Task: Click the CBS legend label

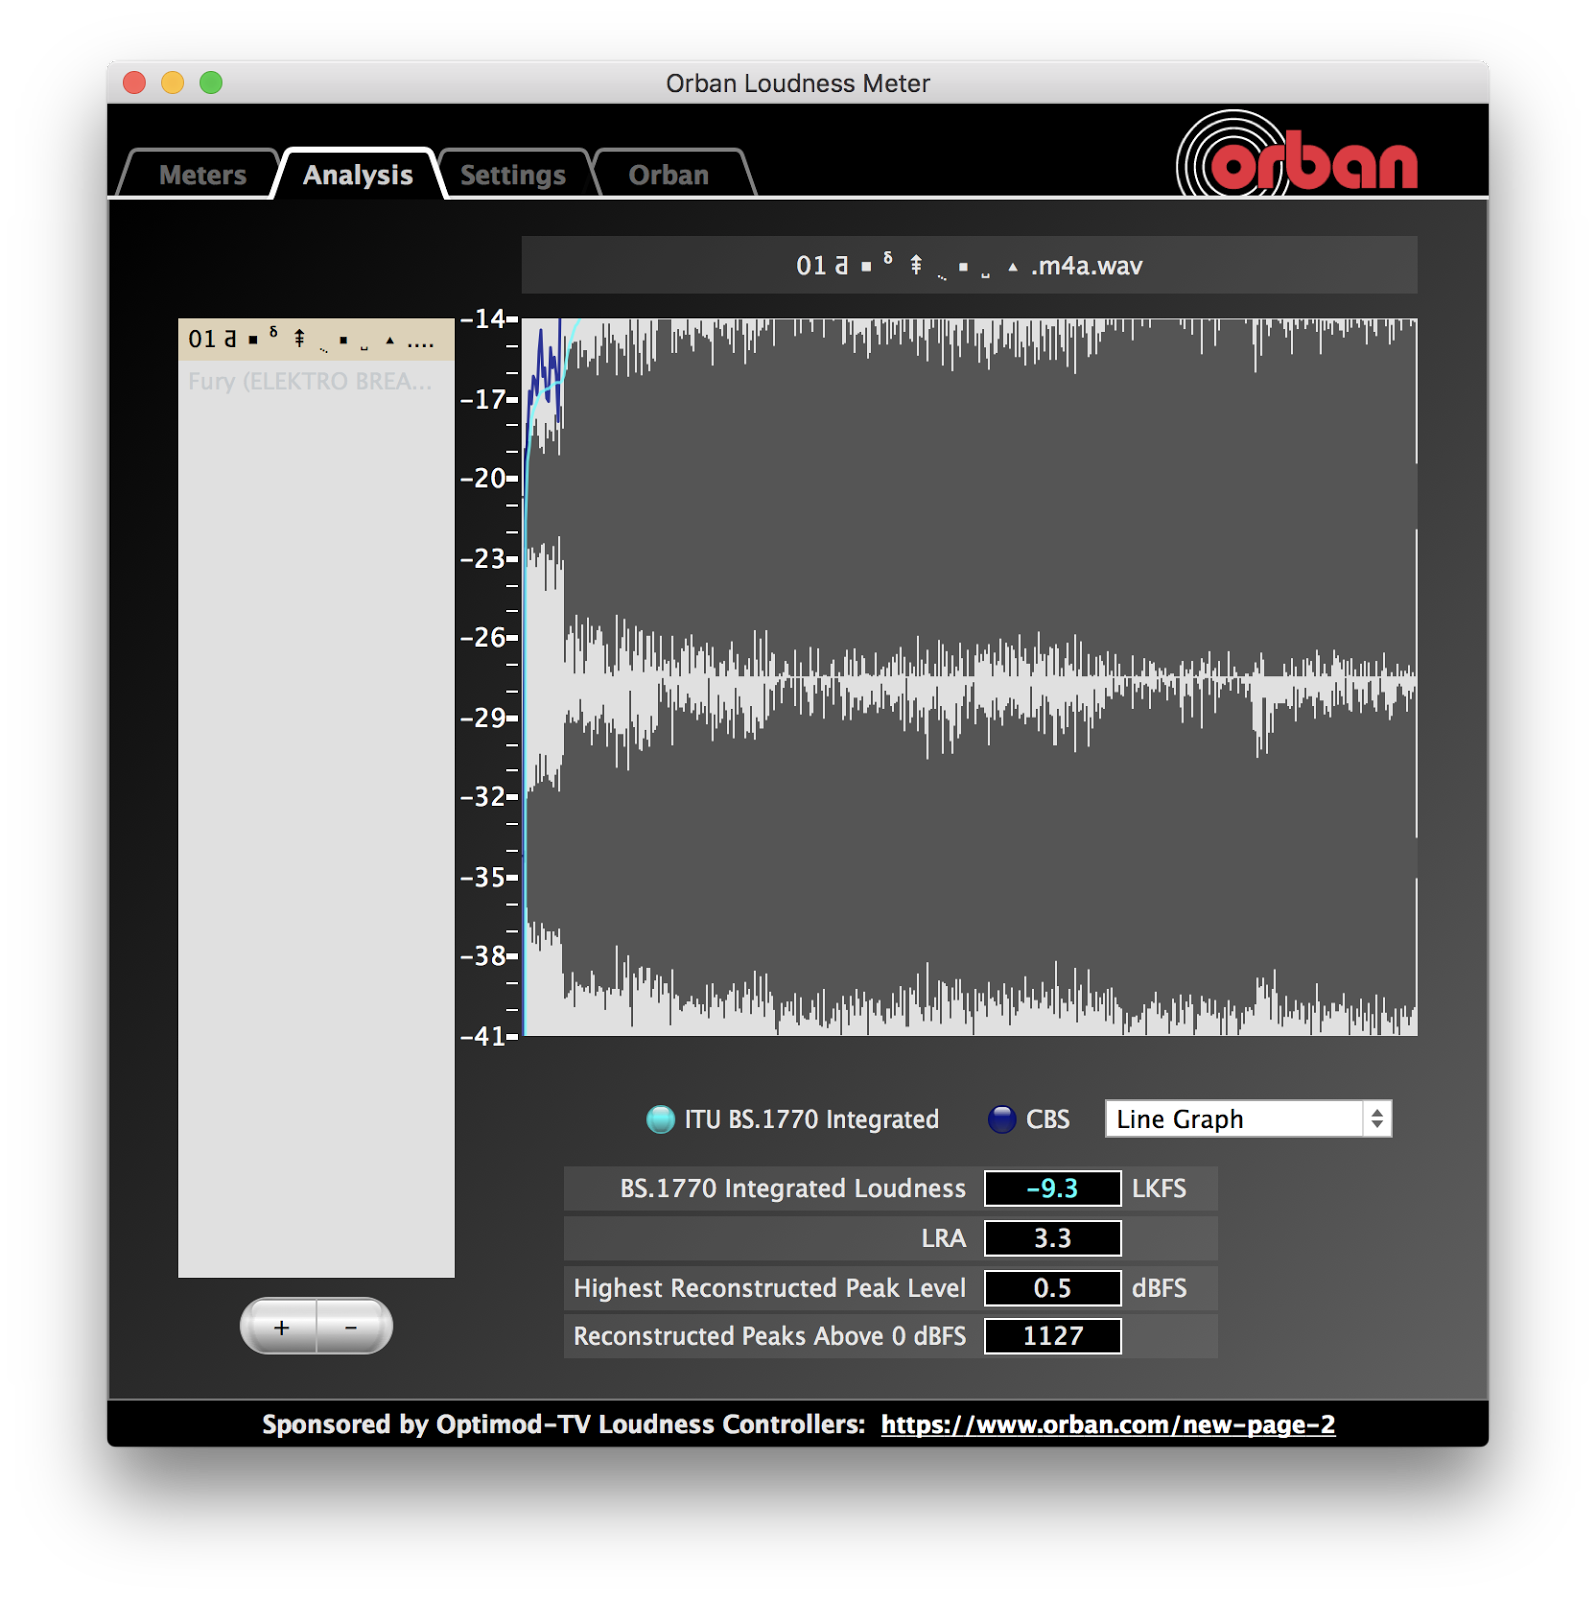Action: [1048, 1119]
